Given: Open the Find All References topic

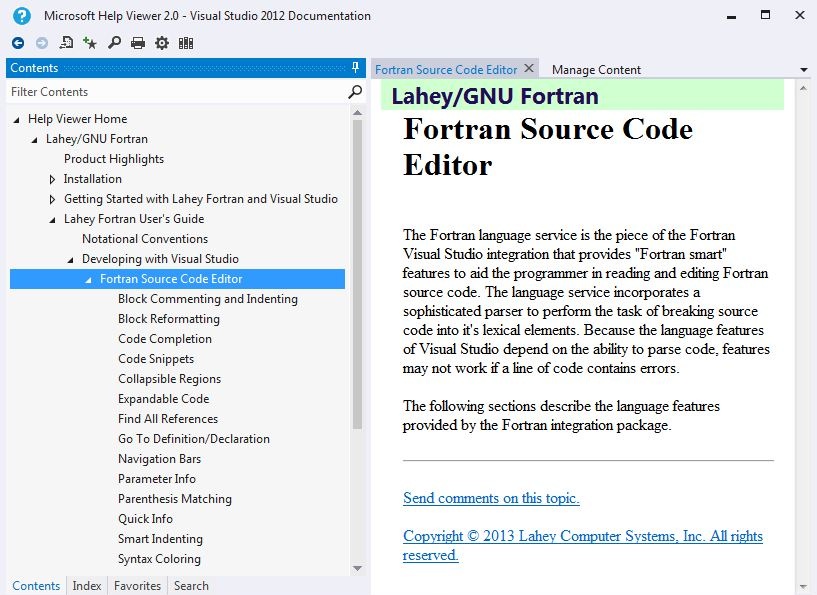Looking at the screenshot, I should (168, 418).
